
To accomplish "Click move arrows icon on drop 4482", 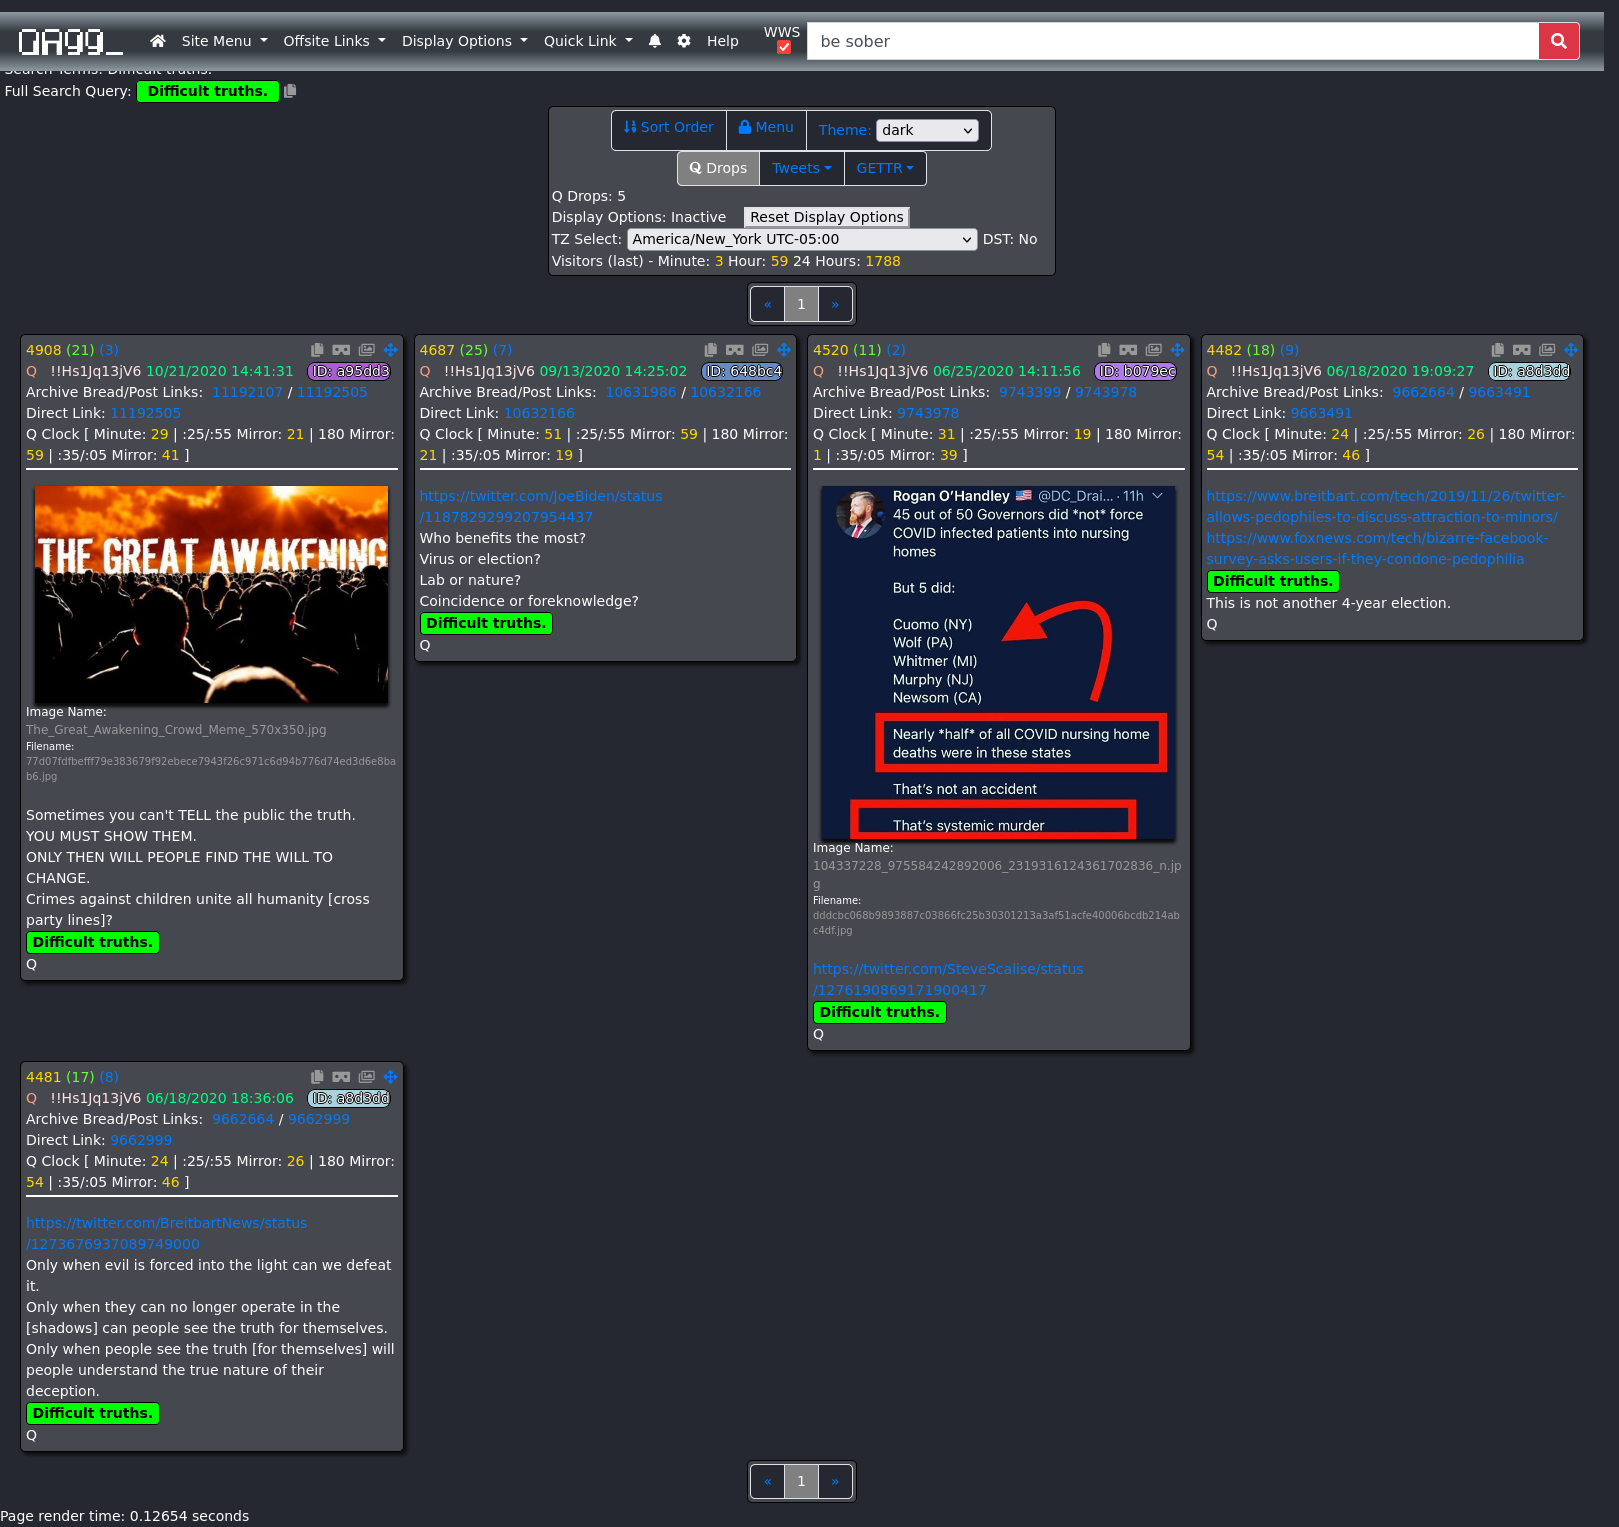I will coord(1571,350).
